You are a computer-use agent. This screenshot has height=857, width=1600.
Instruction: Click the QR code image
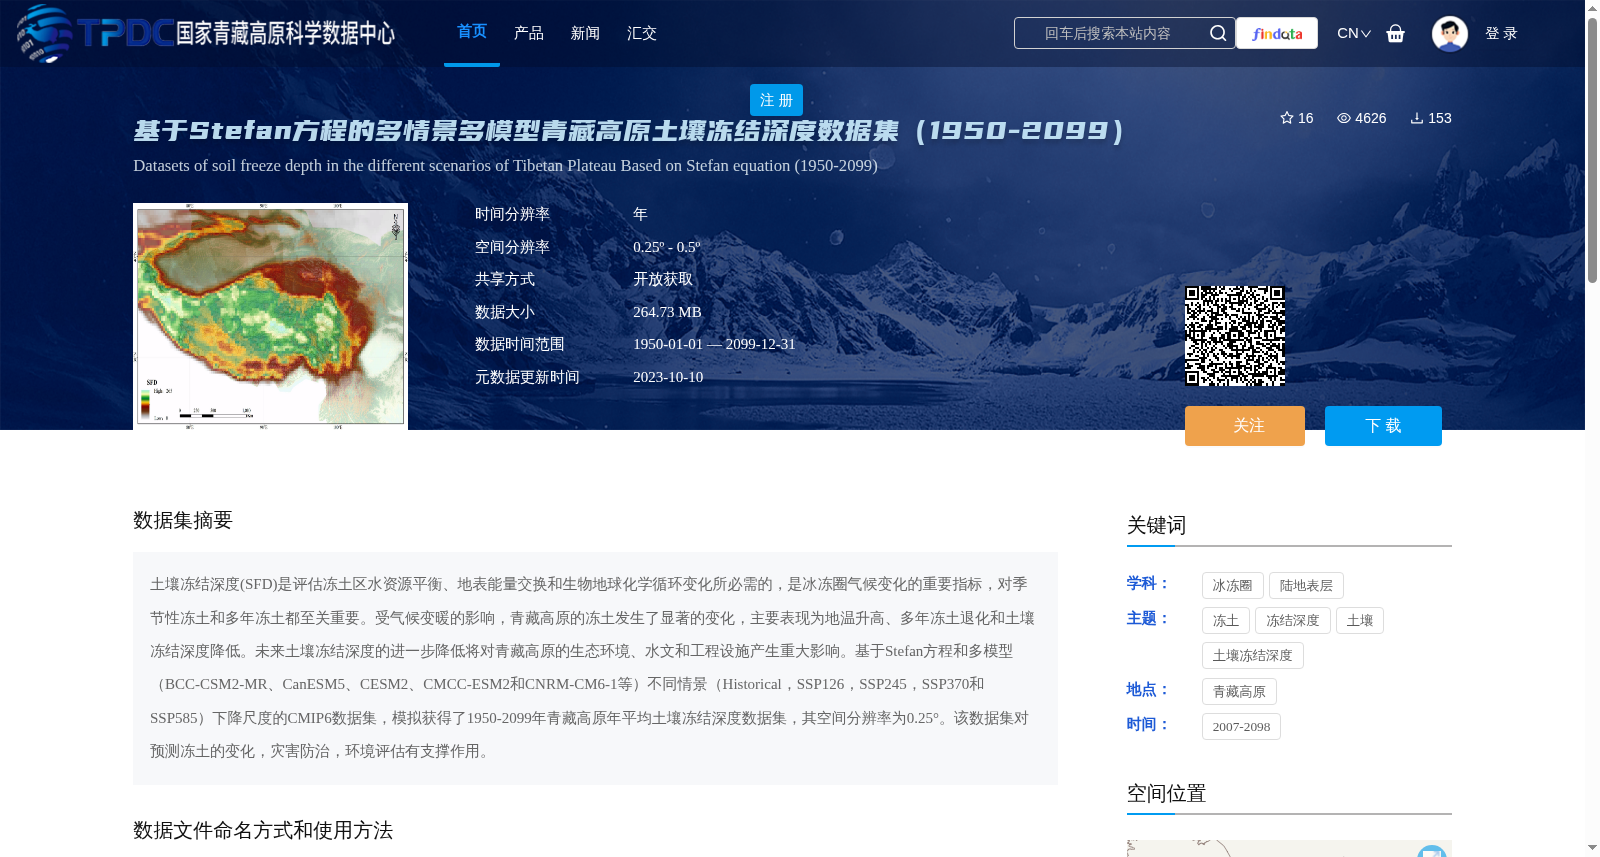coord(1235,336)
